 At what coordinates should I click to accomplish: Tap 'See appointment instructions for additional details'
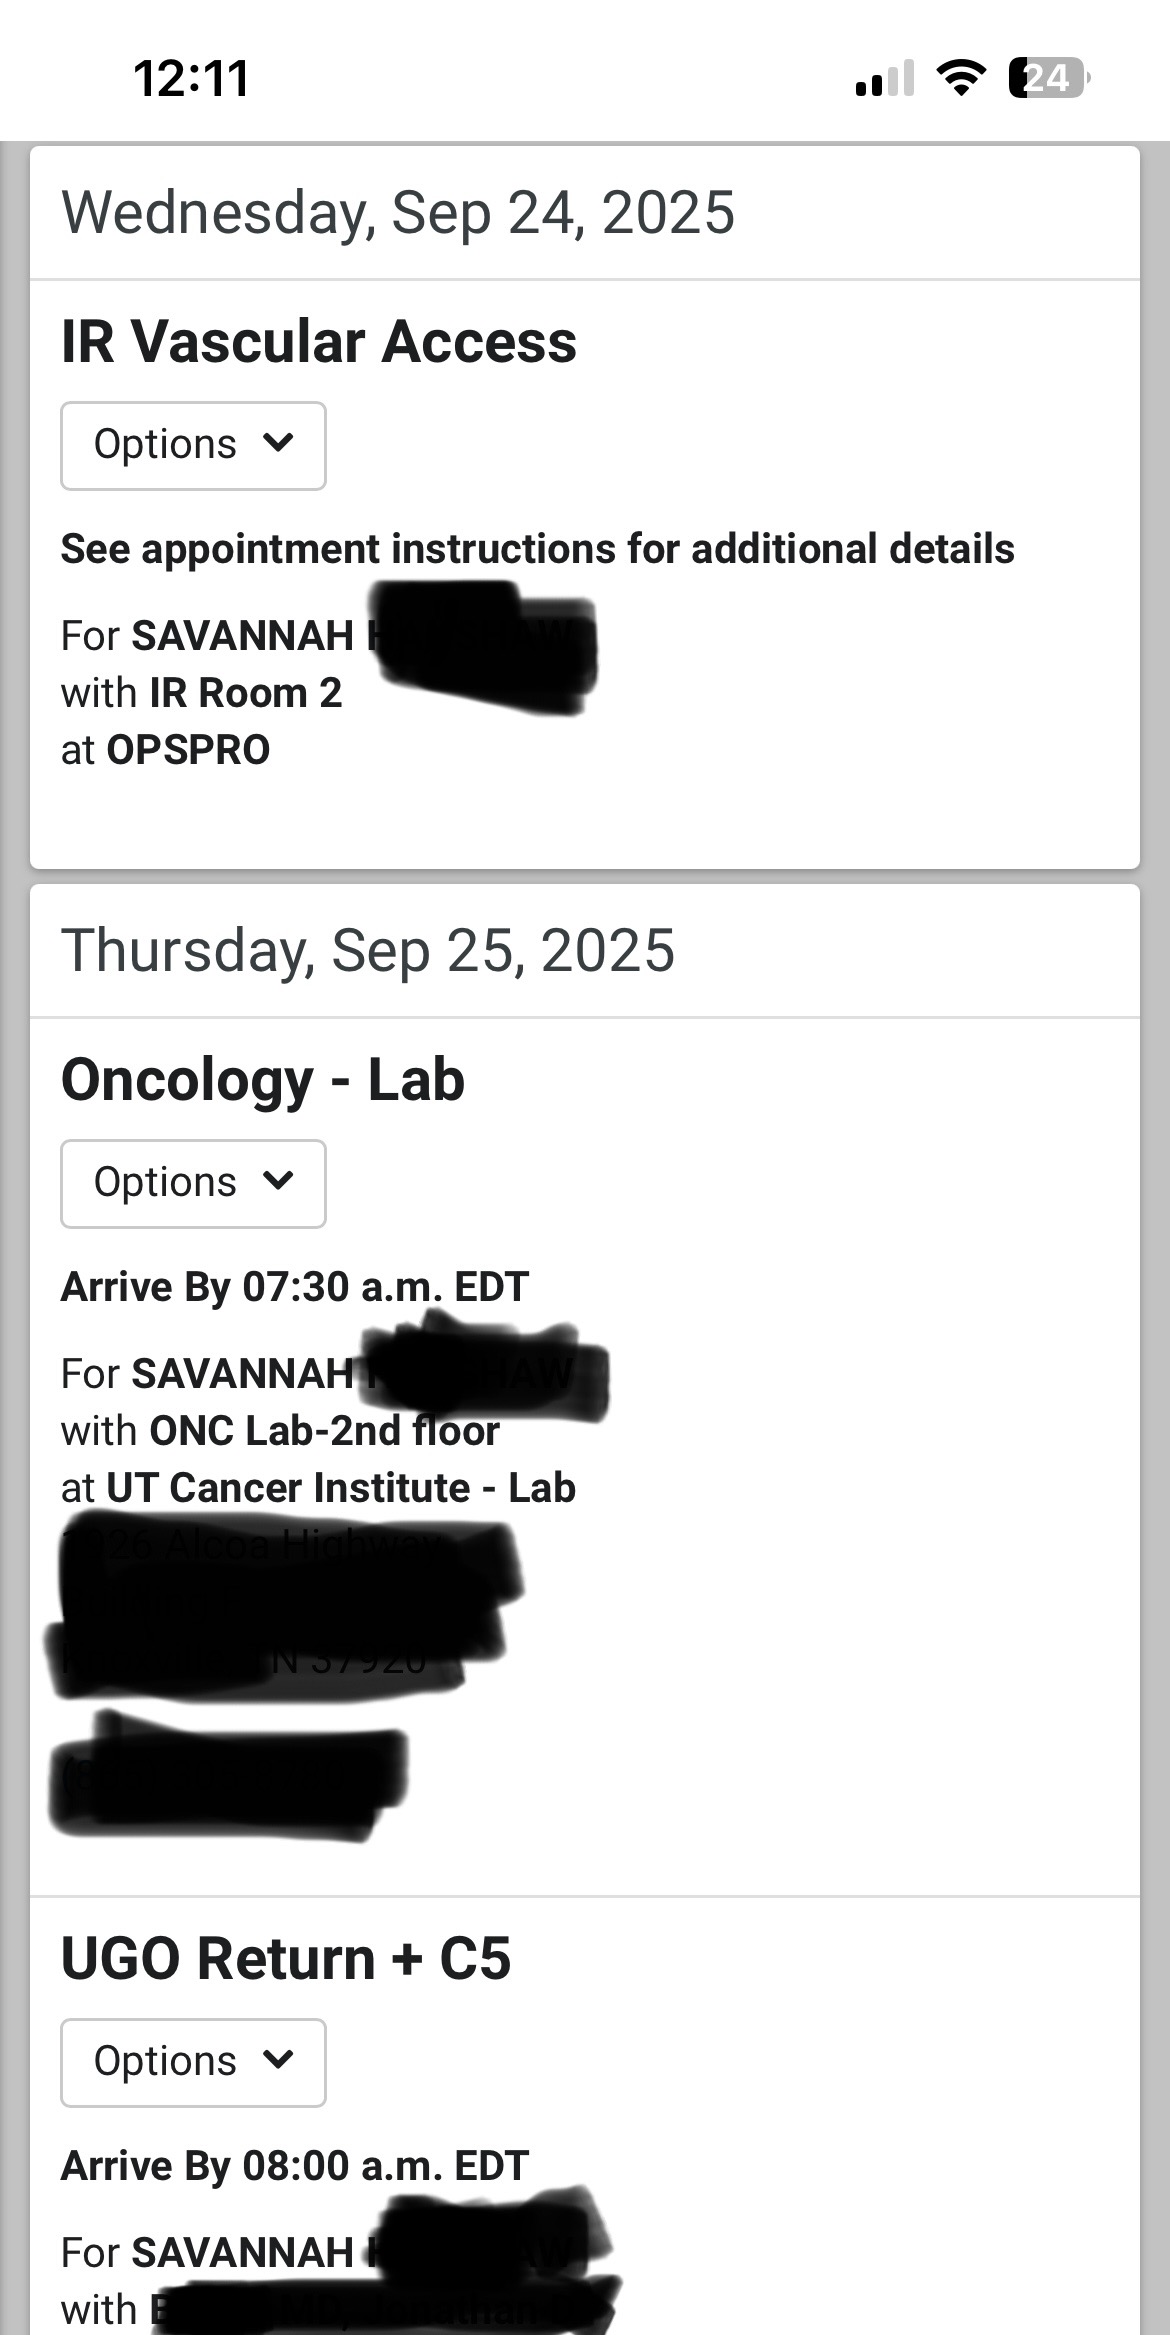pyautogui.click(x=538, y=549)
